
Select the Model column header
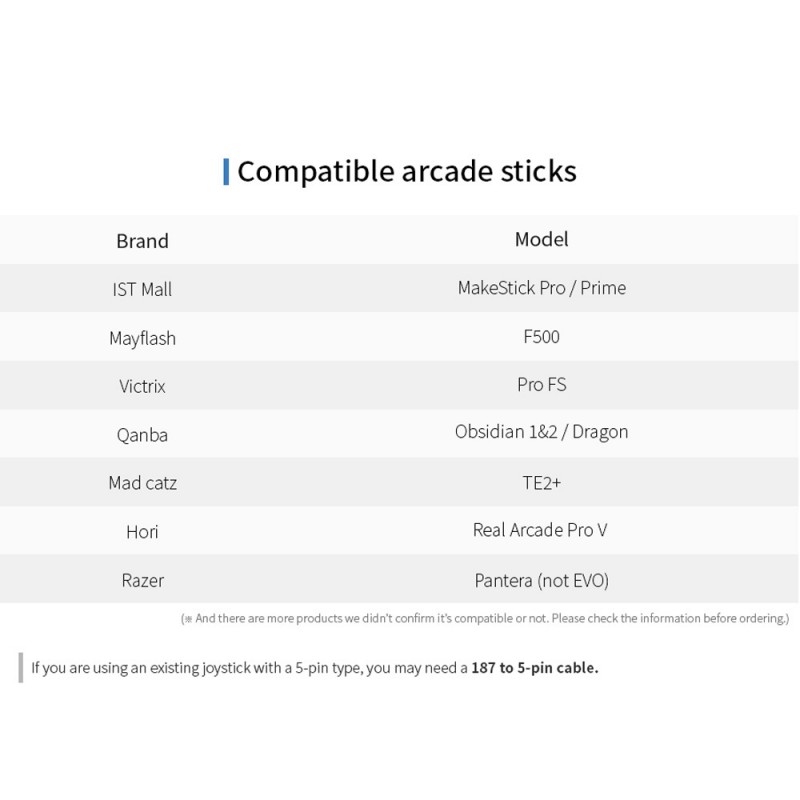(541, 239)
